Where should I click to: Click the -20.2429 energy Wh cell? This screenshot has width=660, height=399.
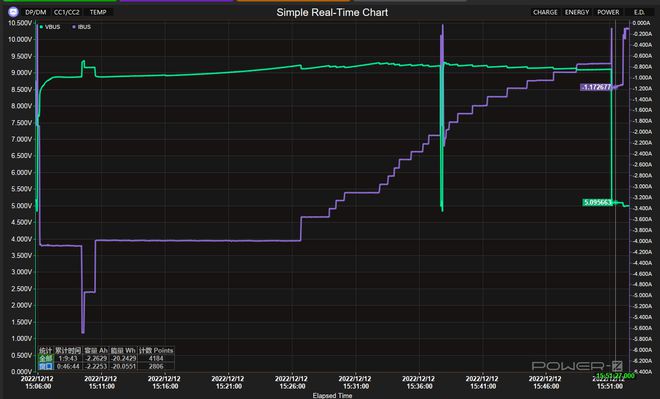123,358
